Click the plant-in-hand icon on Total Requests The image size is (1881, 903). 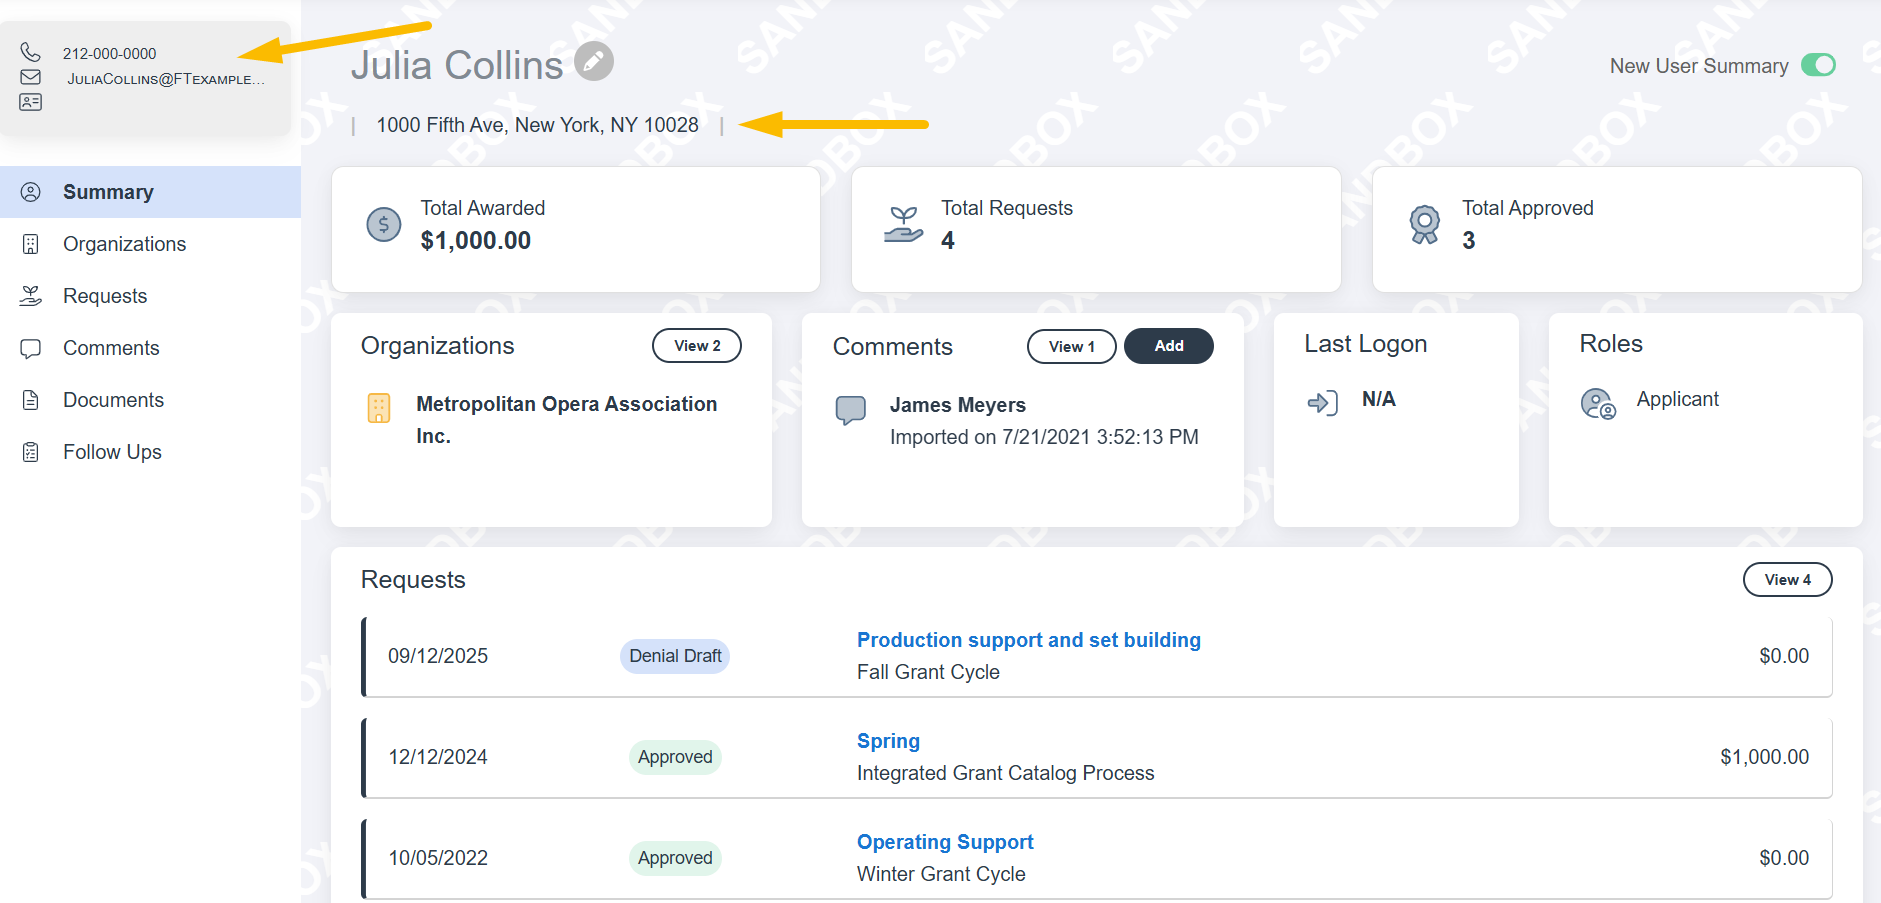coord(904,225)
